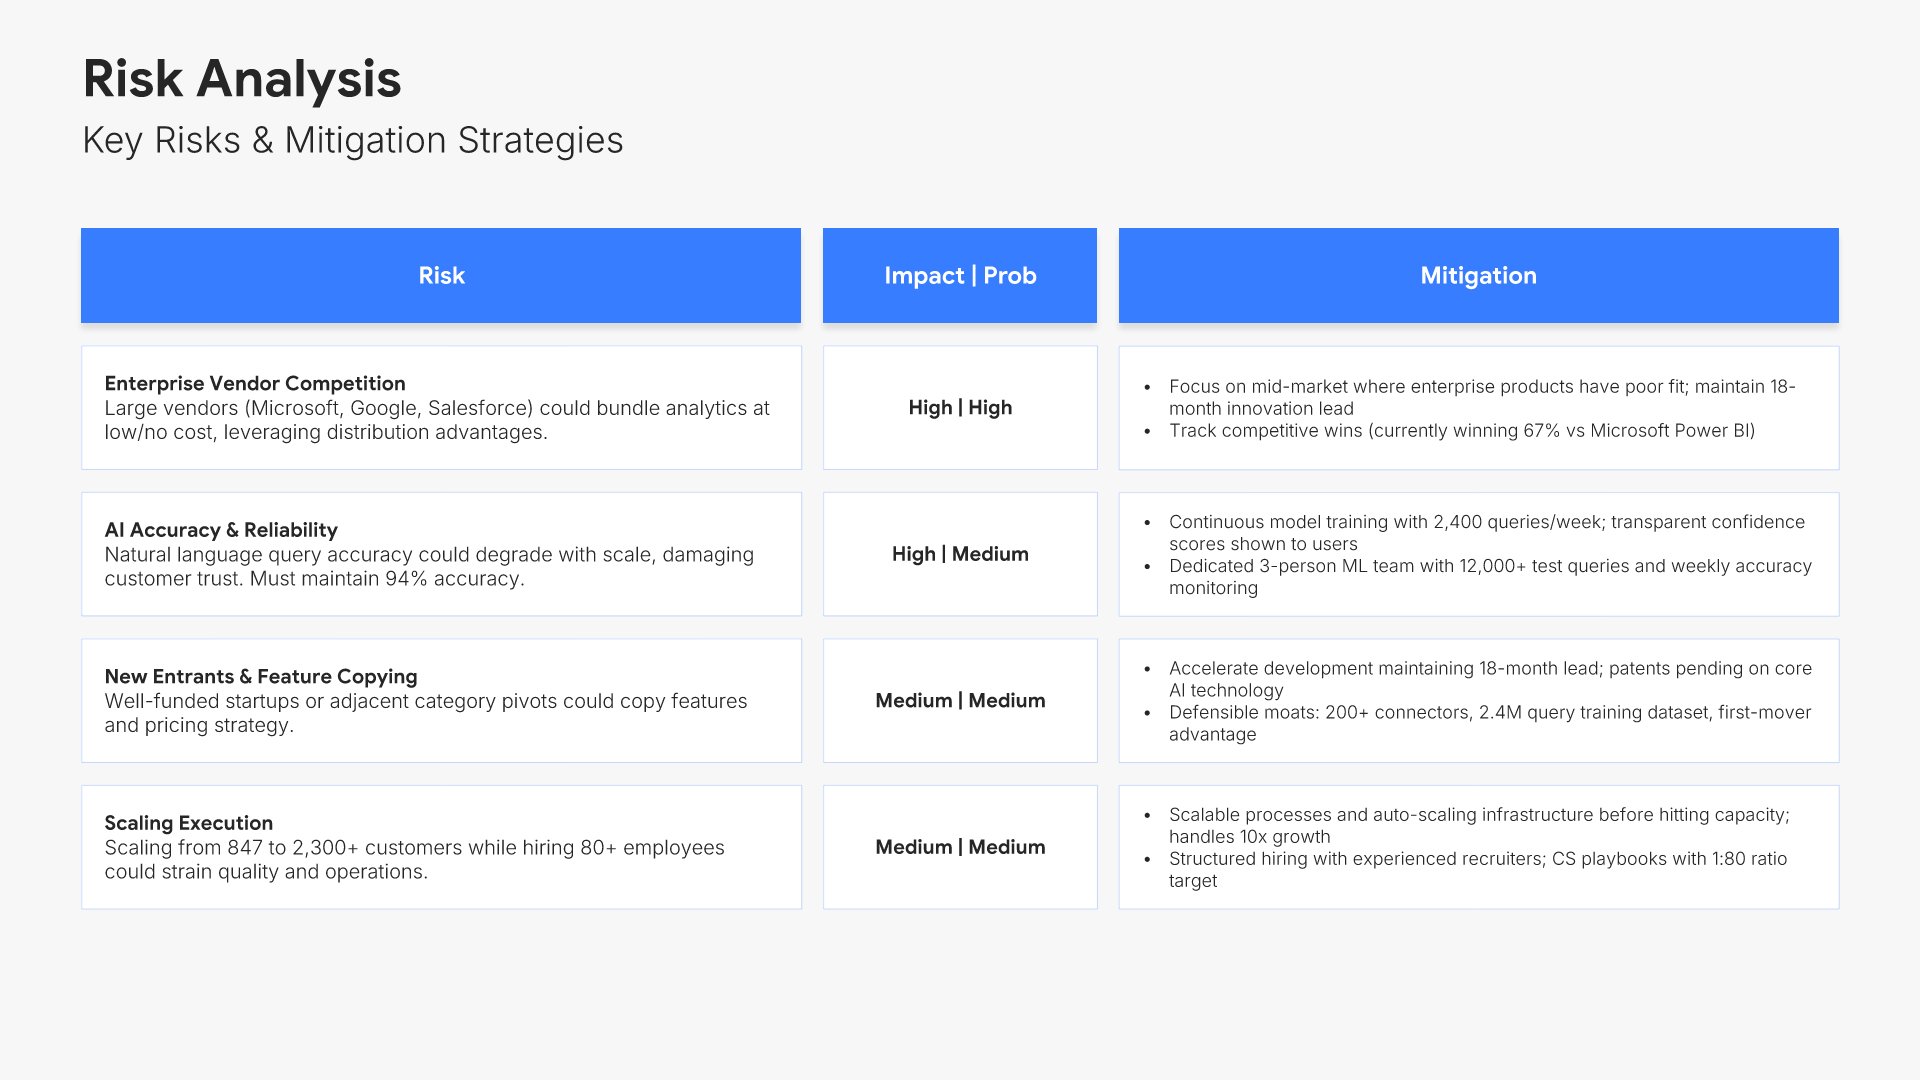1920x1080 pixels.
Task: Select the High | High rating cell
Action: point(959,408)
